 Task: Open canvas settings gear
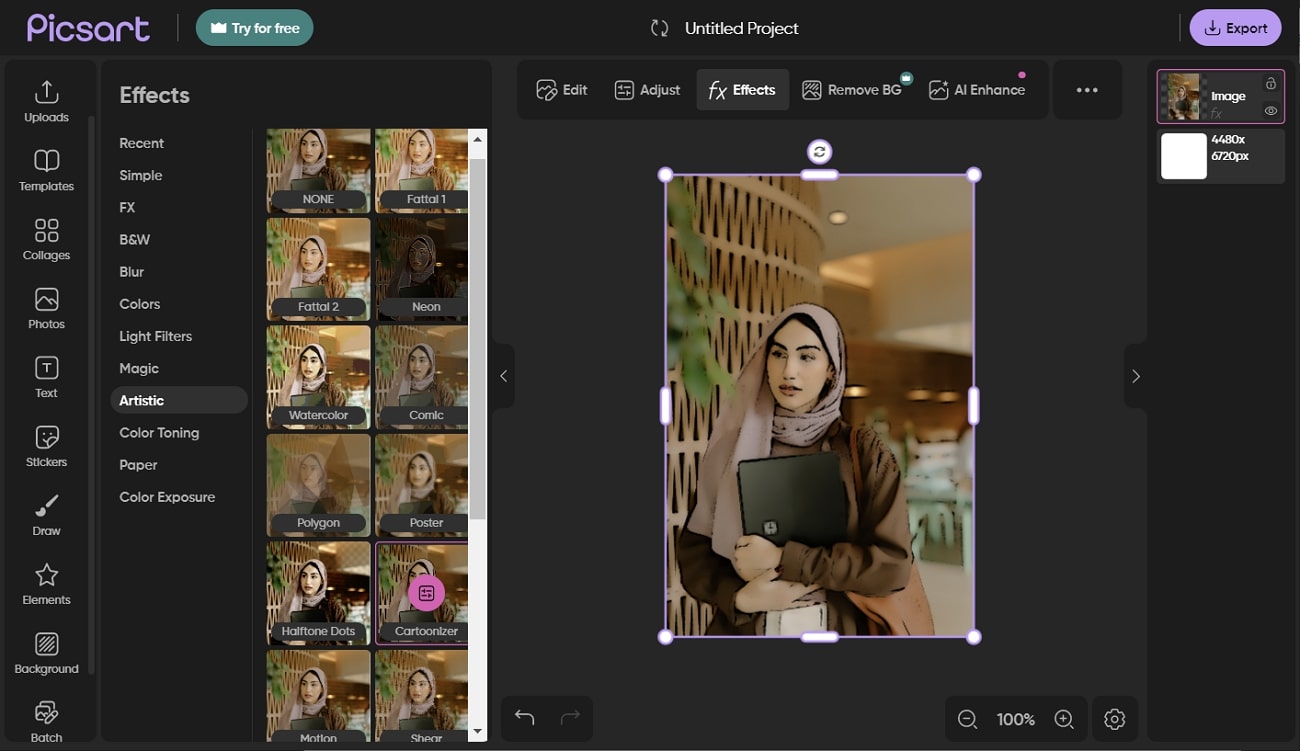(x=1115, y=719)
